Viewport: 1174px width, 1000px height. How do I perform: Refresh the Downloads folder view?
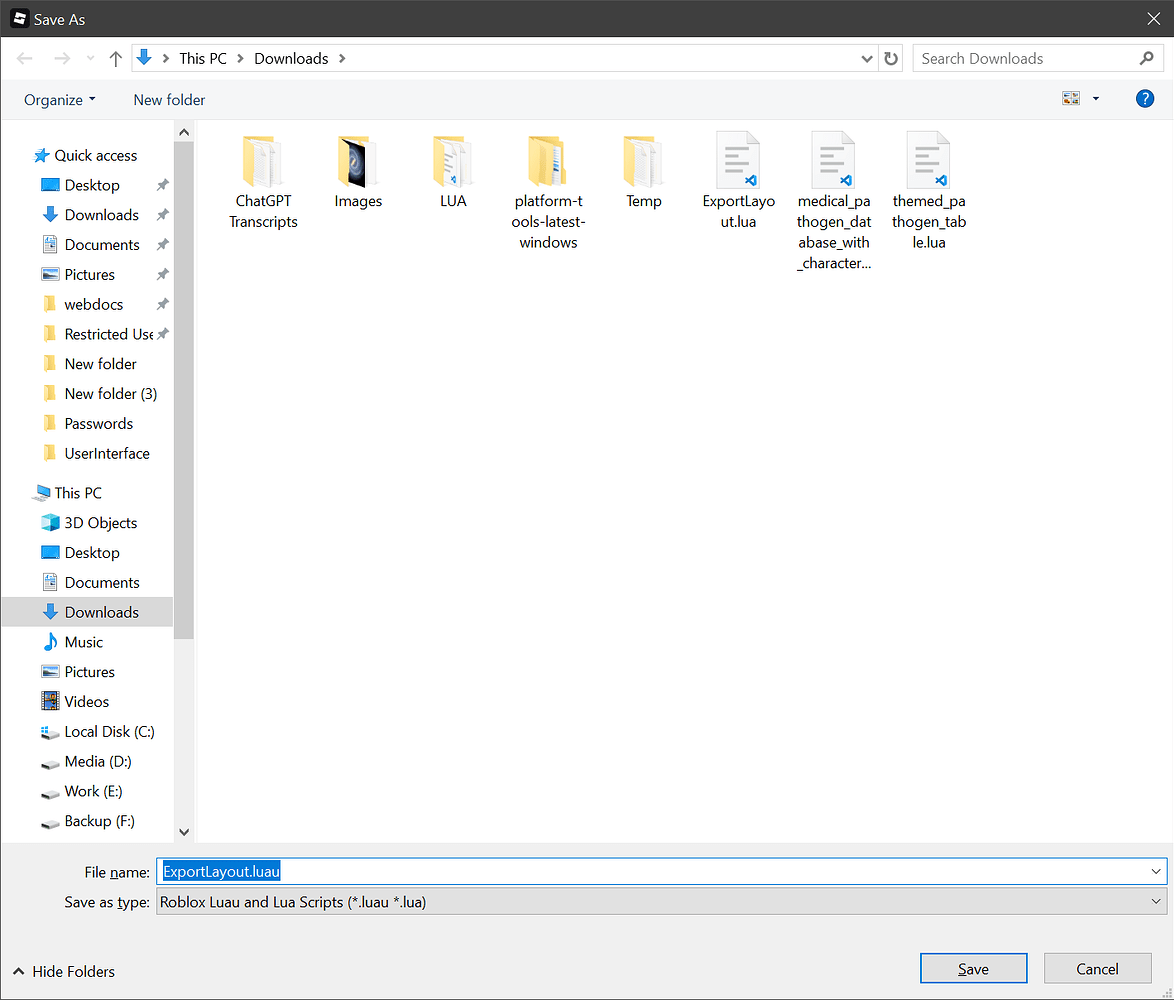(x=891, y=58)
